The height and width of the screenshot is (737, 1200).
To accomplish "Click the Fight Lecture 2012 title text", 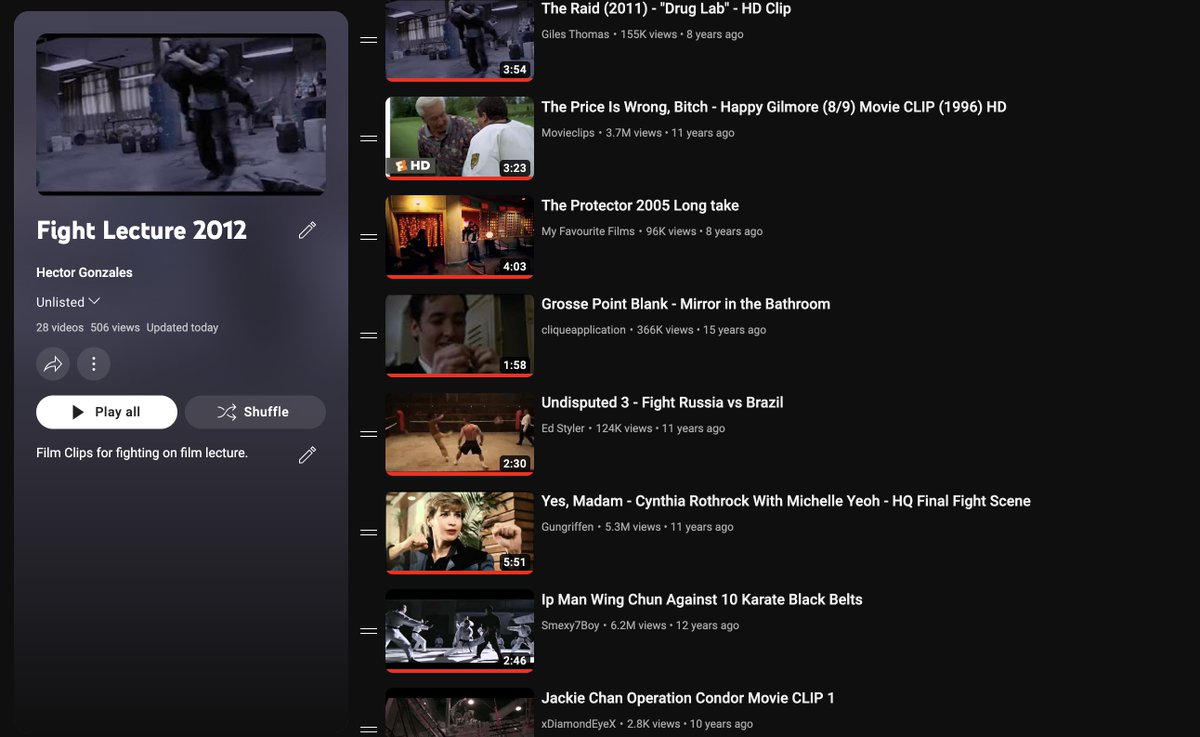I will 142,230.
